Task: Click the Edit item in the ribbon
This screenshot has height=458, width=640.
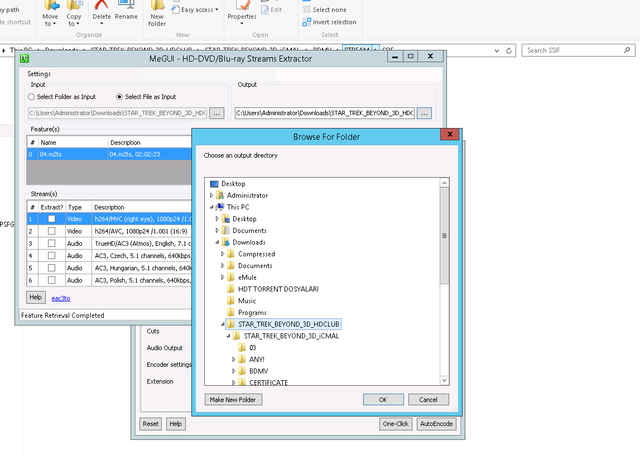Action: pos(271,9)
